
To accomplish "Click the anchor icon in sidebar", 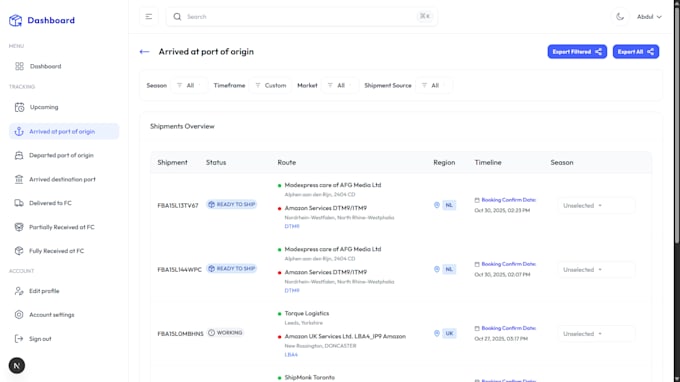I will tap(19, 131).
